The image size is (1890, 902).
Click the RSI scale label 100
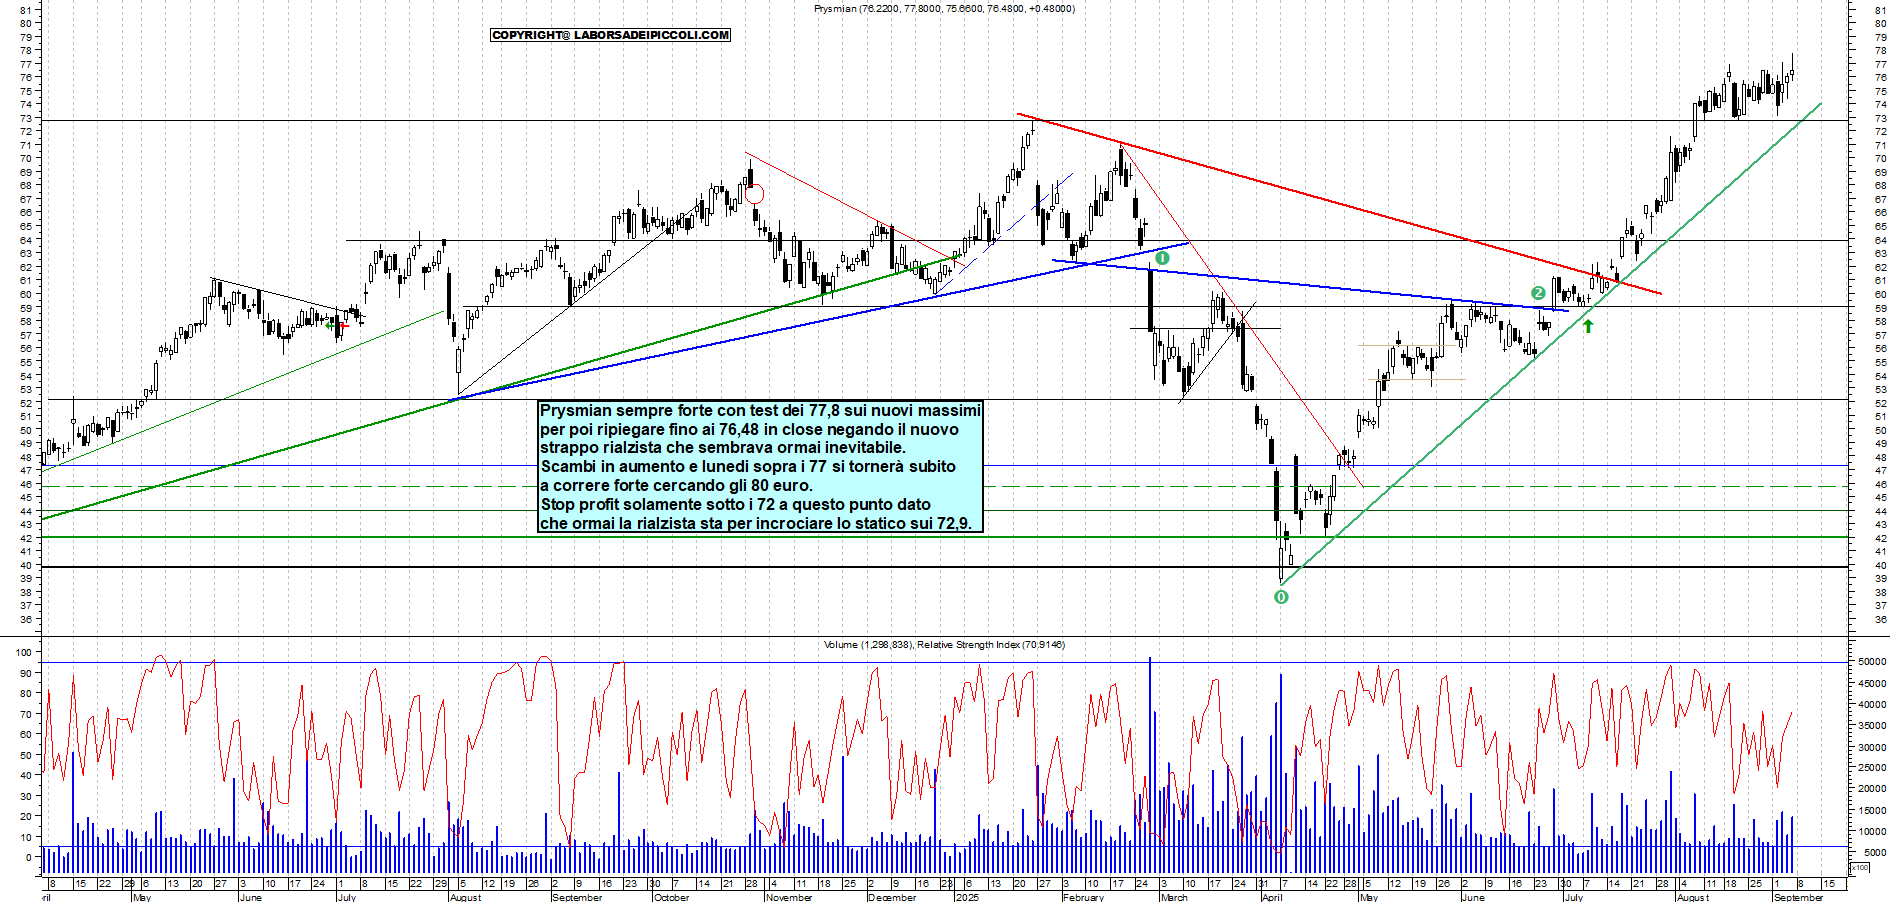tap(22, 652)
